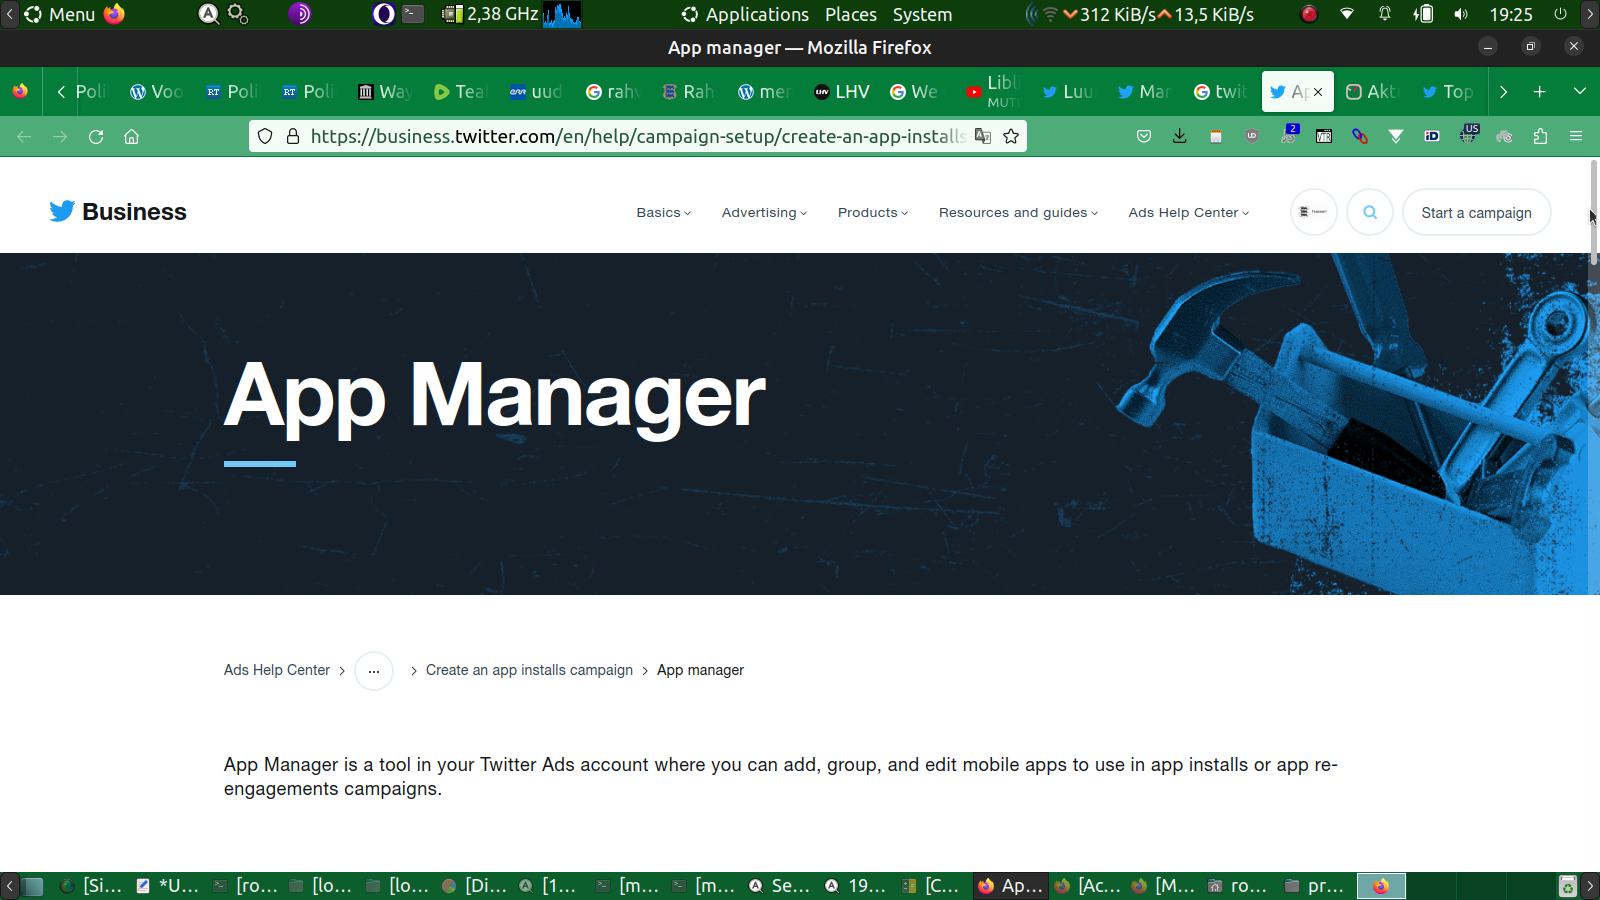This screenshot has height=900, width=1600.
Task: Switch to the '[Di…' taskbar window
Action: coord(475,886)
